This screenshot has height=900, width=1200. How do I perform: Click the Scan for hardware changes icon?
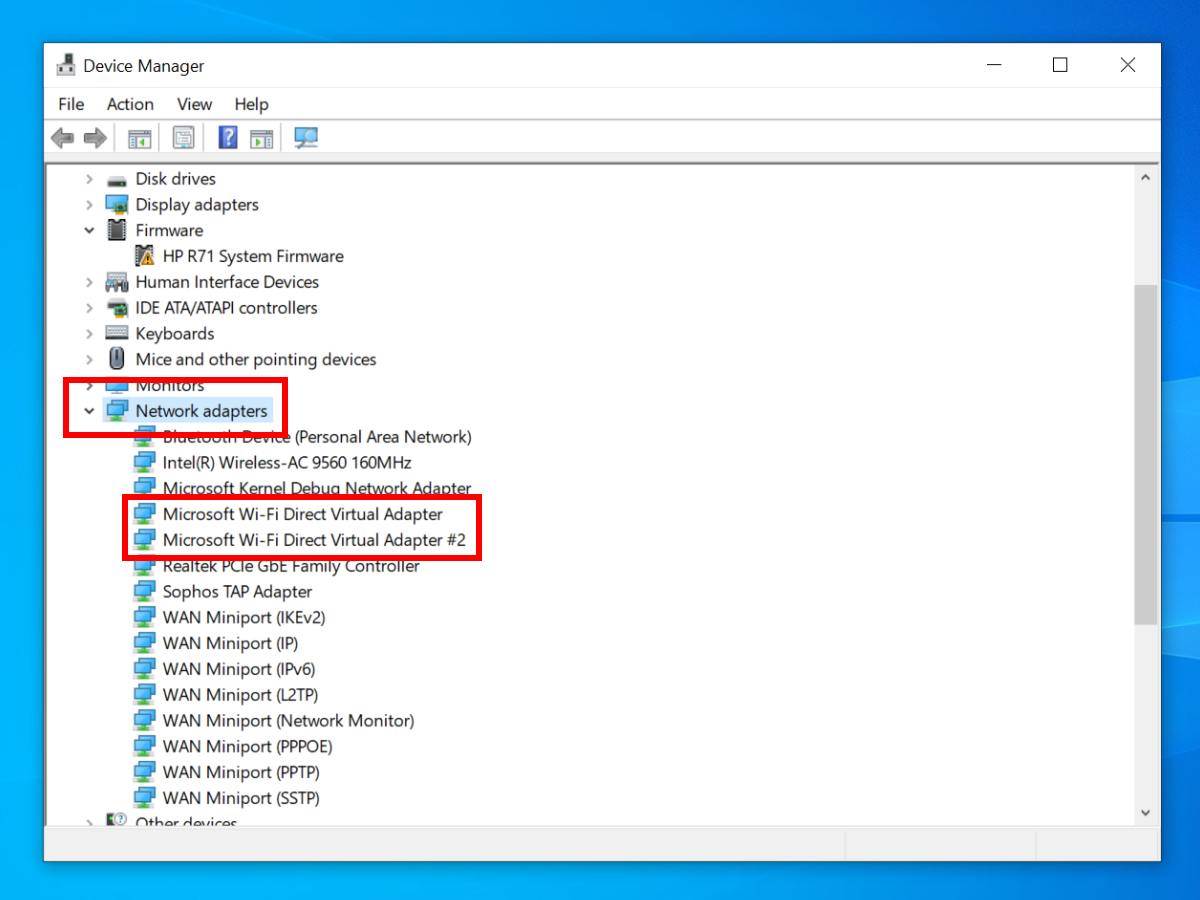(x=306, y=138)
